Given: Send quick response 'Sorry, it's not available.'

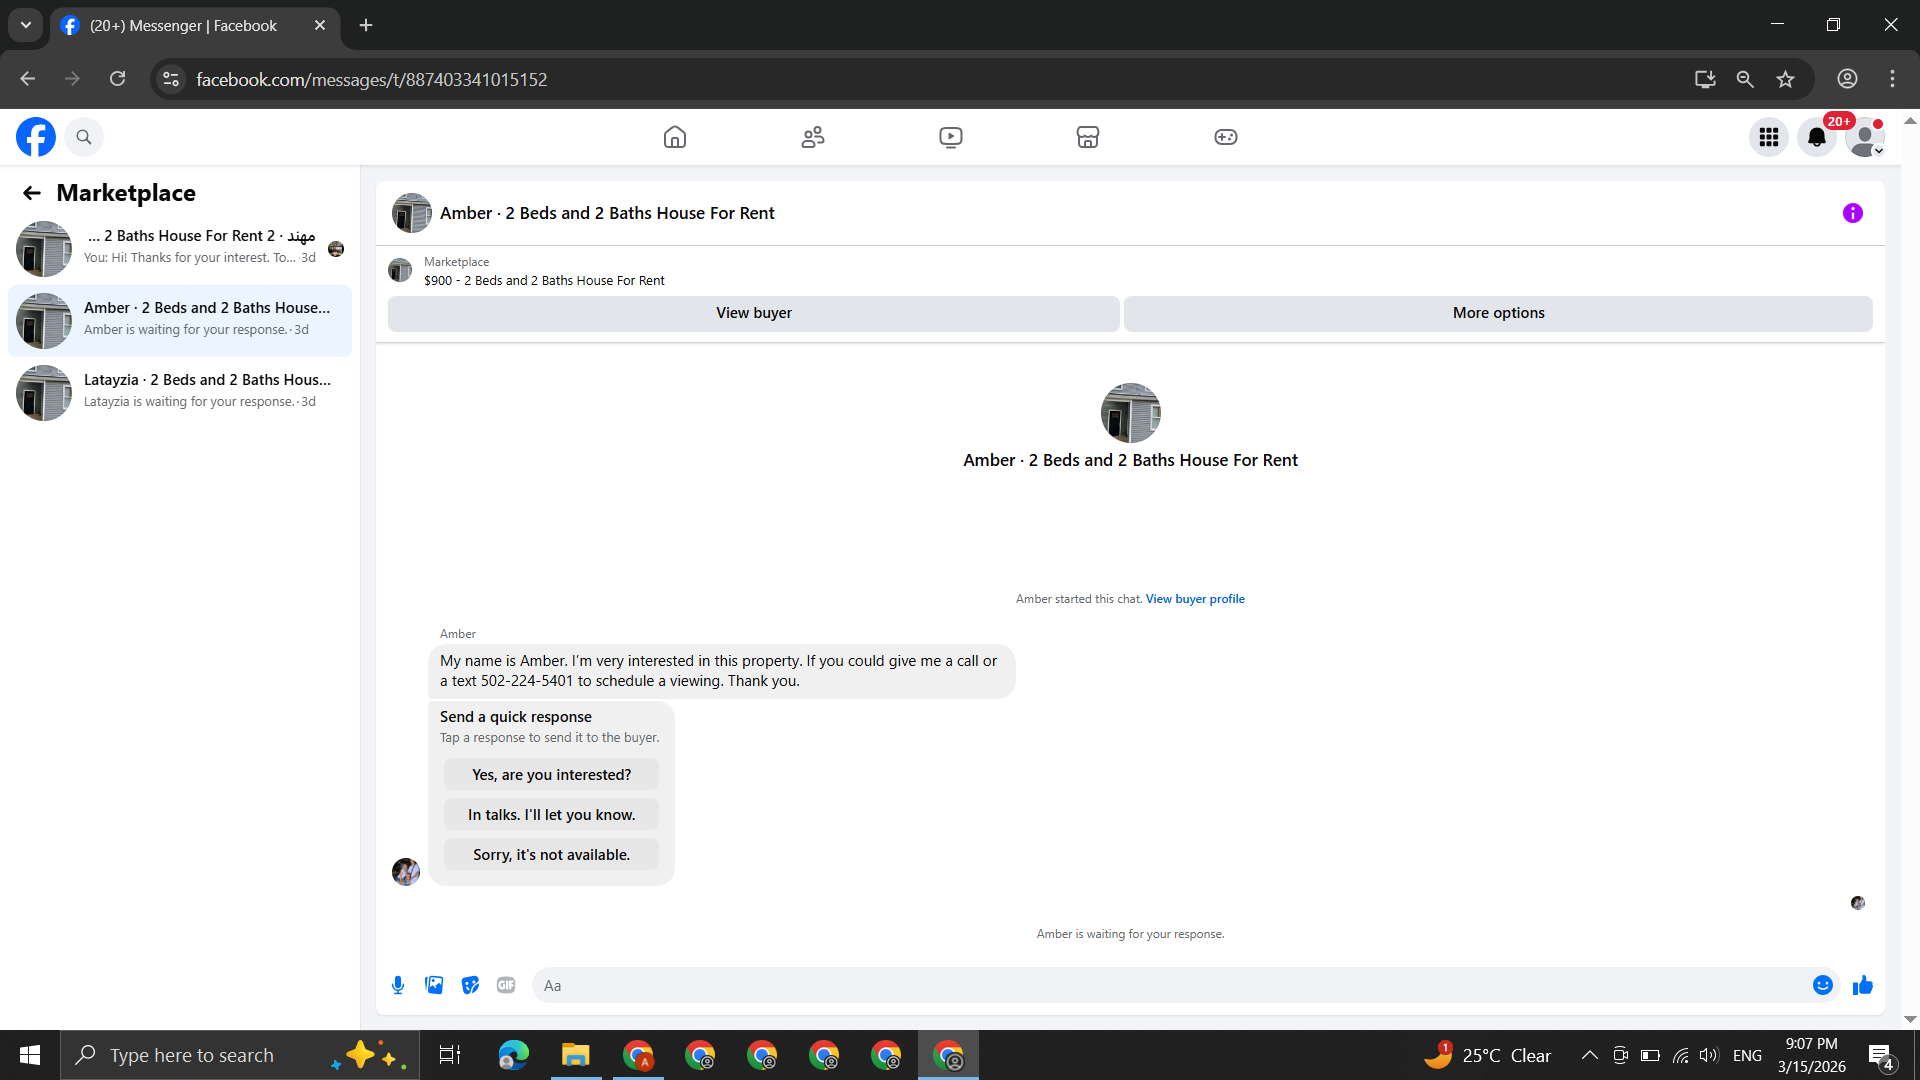Looking at the screenshot, I should point(551,855).
